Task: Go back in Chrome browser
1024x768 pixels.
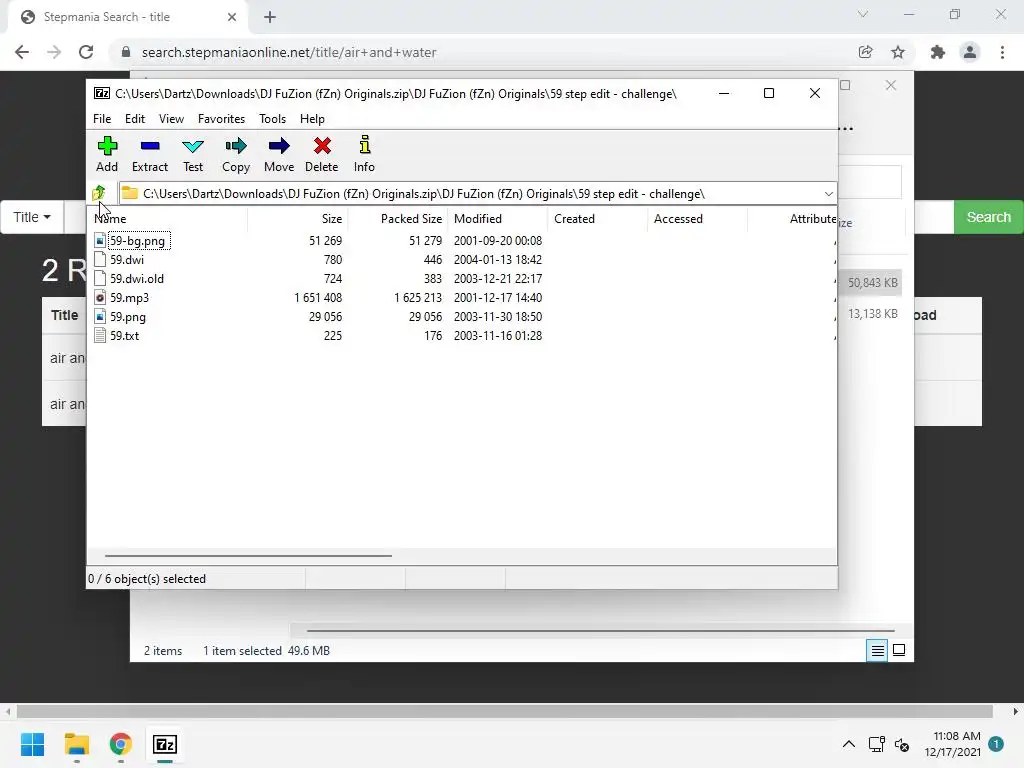Action: [22, 52]
